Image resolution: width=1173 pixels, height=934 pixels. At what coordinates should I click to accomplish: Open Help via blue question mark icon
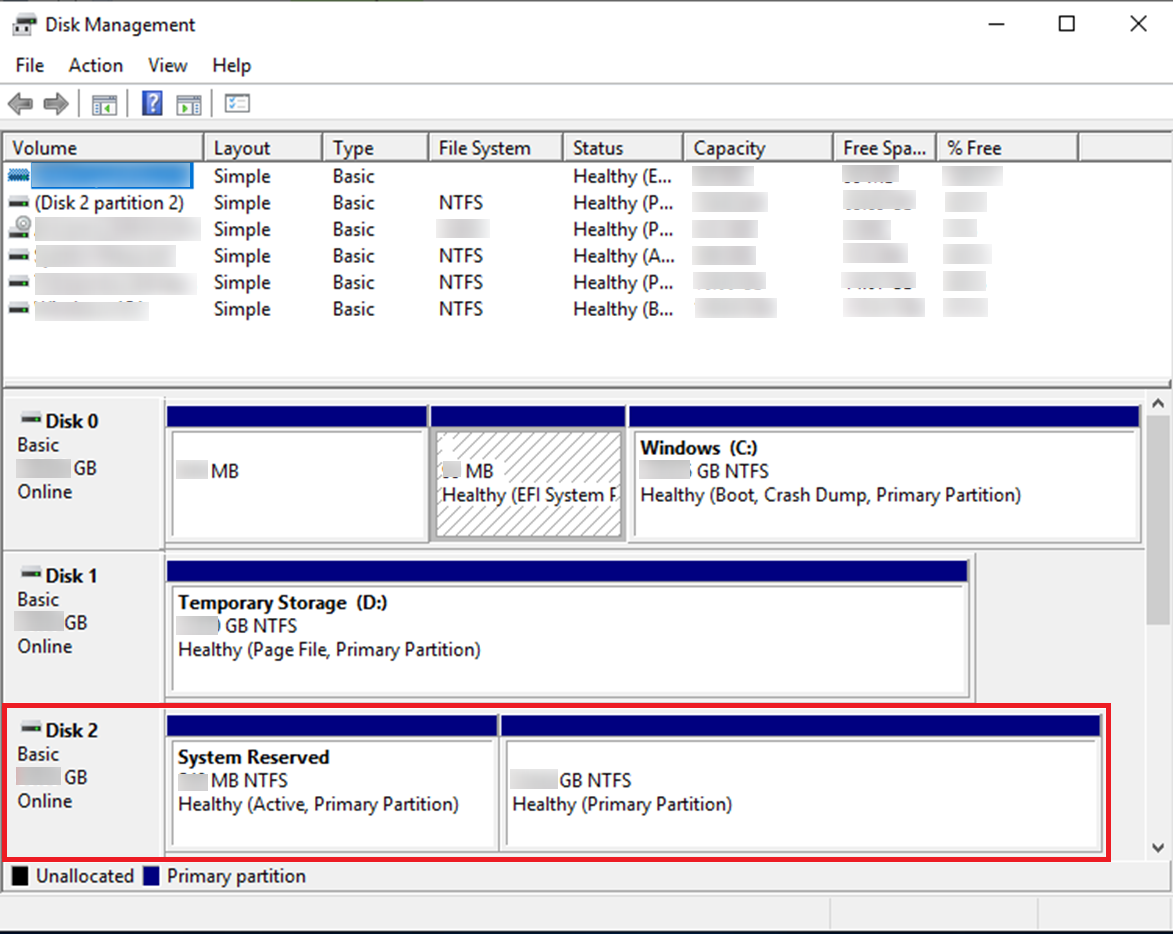[152, 104]
